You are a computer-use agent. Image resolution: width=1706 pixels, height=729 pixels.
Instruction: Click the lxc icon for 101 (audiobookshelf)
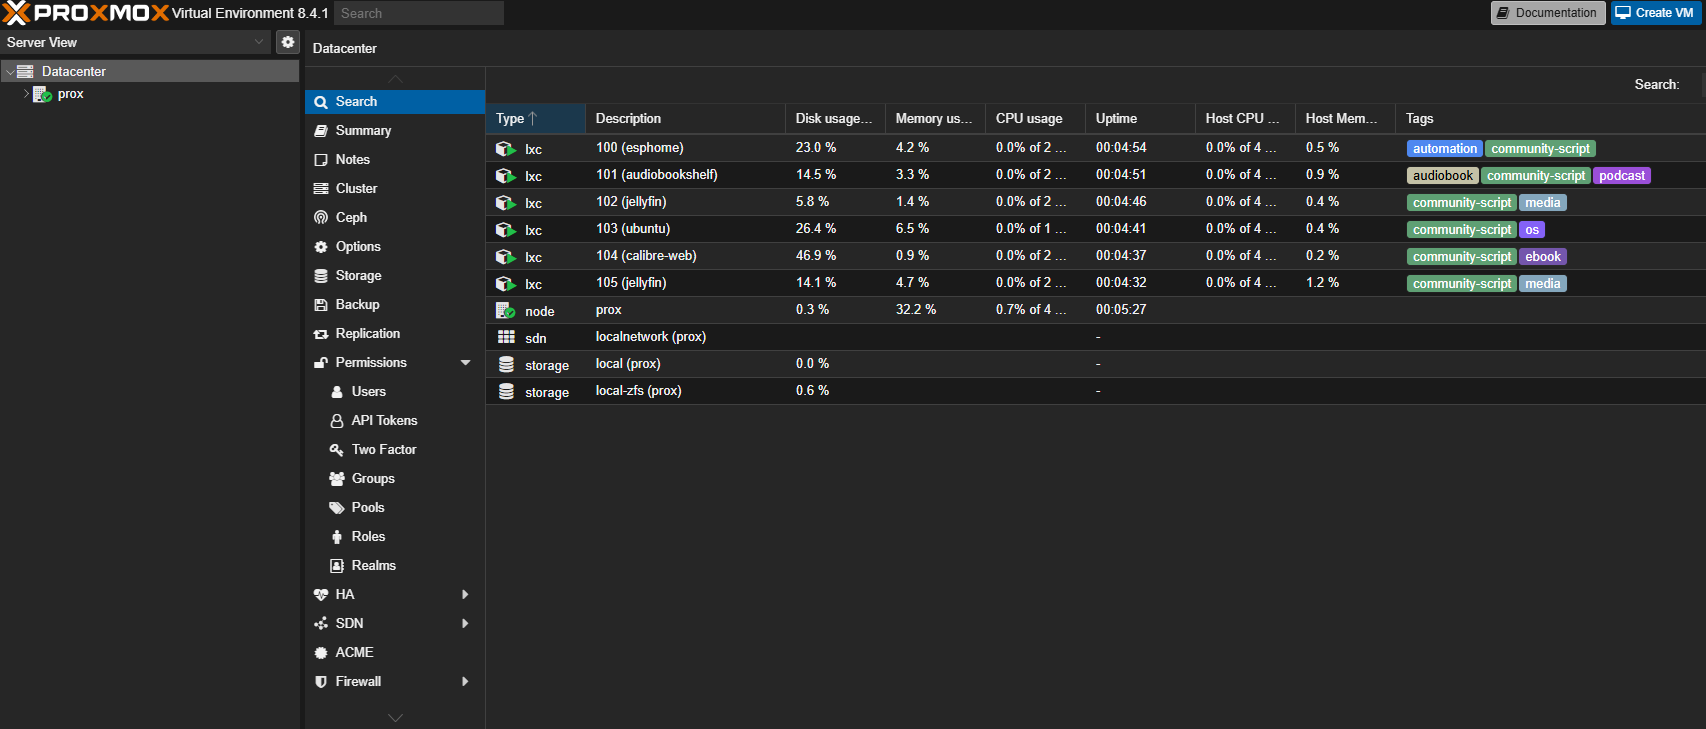pos(506,175)
